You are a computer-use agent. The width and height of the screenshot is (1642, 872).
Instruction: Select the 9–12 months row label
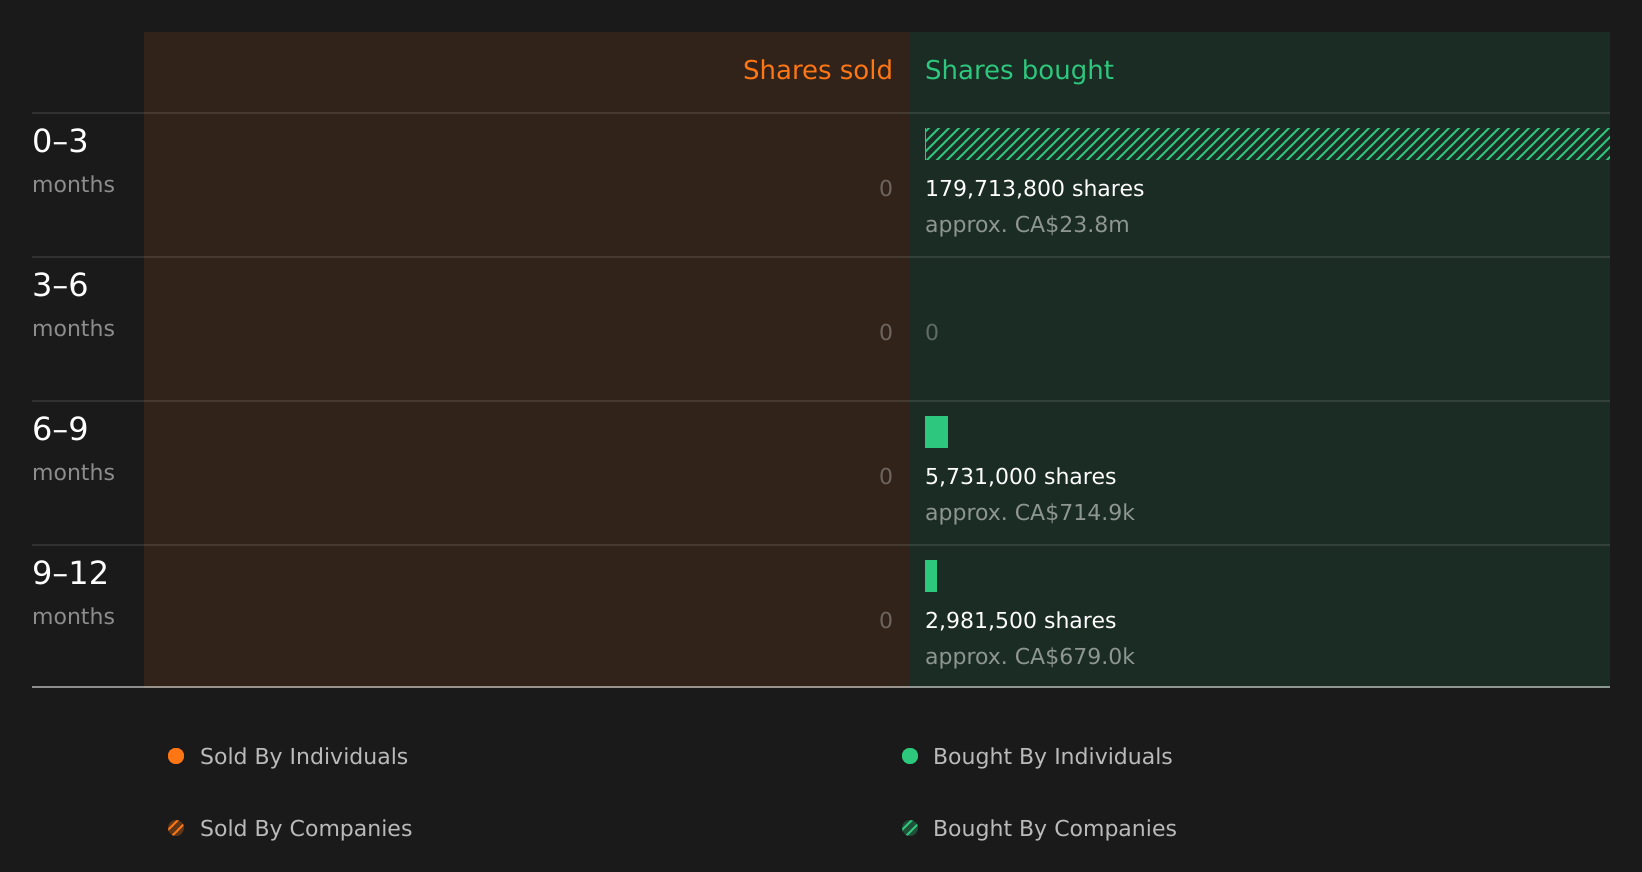tap(73, 593)
